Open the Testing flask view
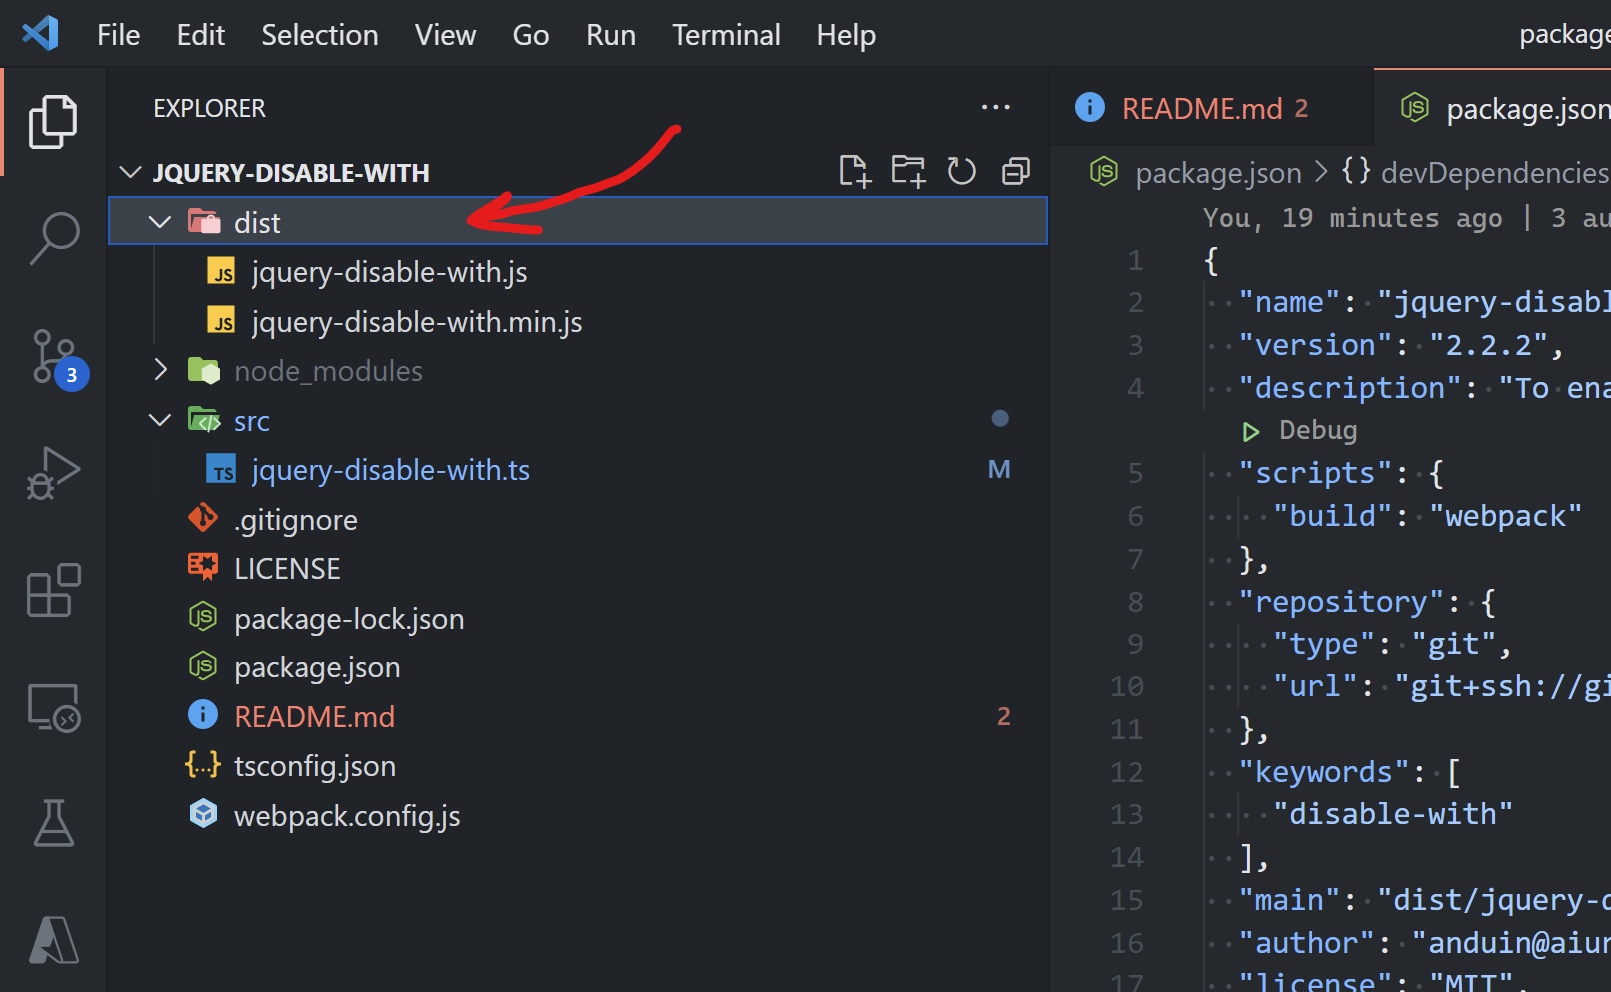Viewport: 1611px width, 992px height. click(53, 823)
